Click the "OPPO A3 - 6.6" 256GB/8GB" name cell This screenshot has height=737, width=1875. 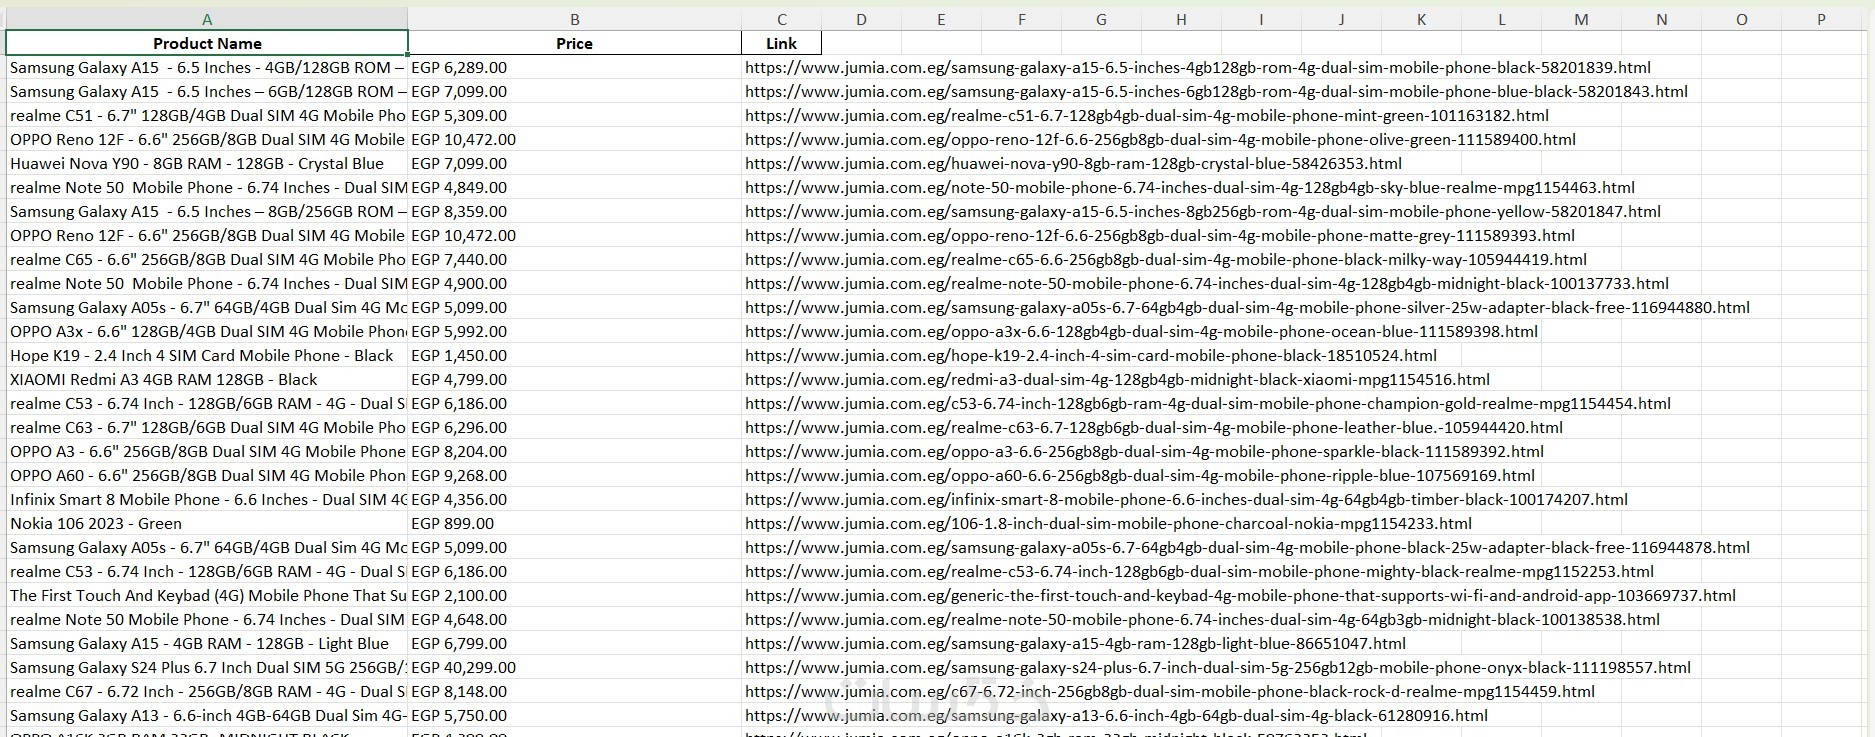click(x=207, y=451)
